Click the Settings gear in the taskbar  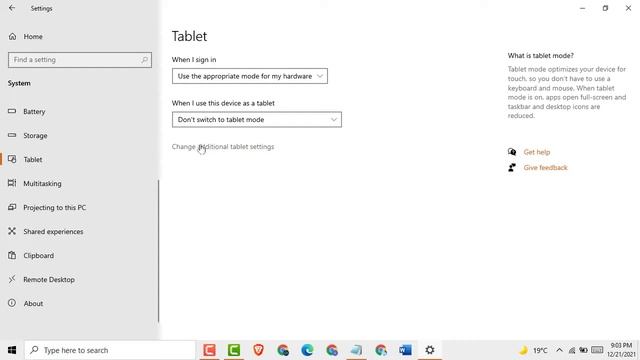click(430, 350)
